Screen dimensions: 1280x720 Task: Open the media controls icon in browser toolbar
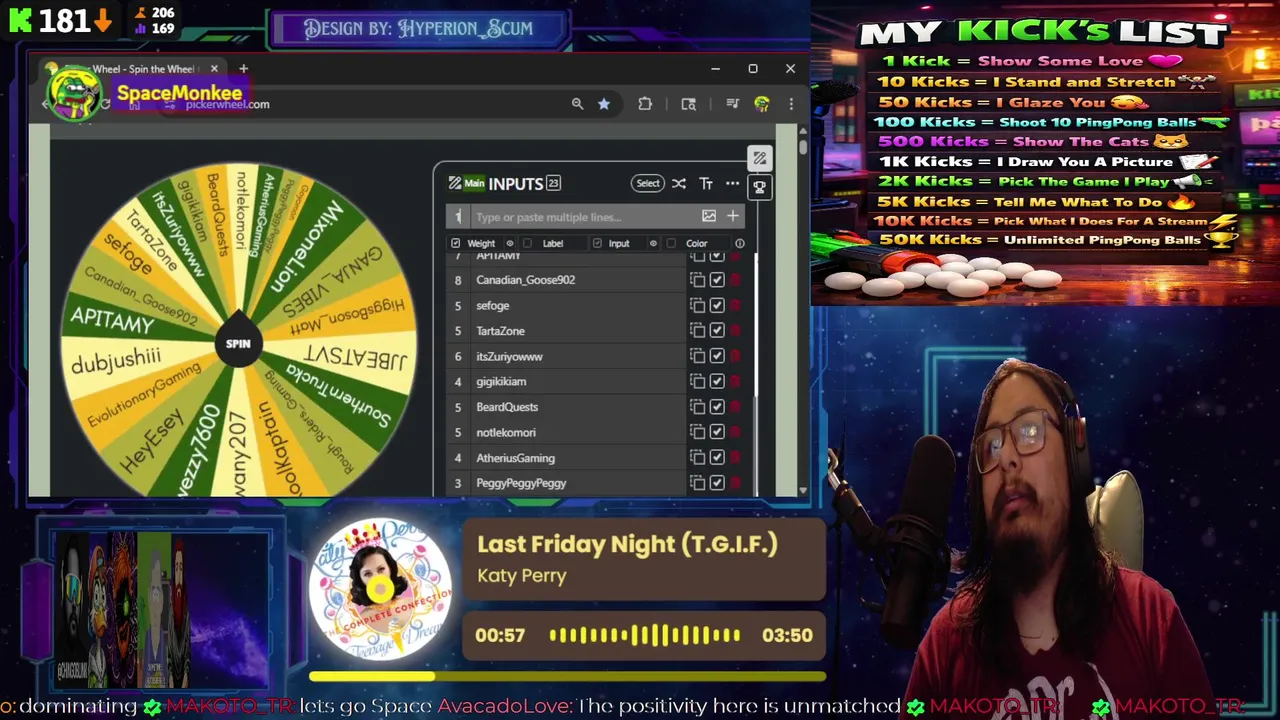(x=733, y=104)
